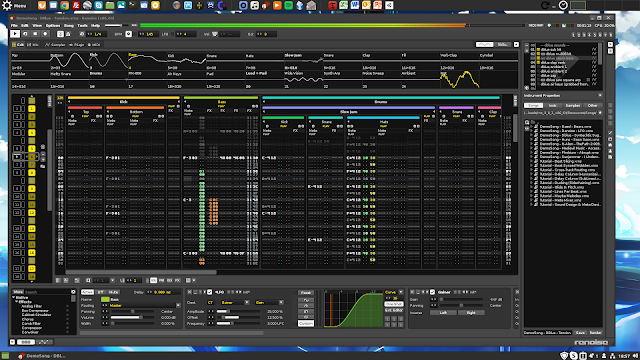Open the Options menu
Viewport: 640px width, 360px height.
tap(53, 25)
